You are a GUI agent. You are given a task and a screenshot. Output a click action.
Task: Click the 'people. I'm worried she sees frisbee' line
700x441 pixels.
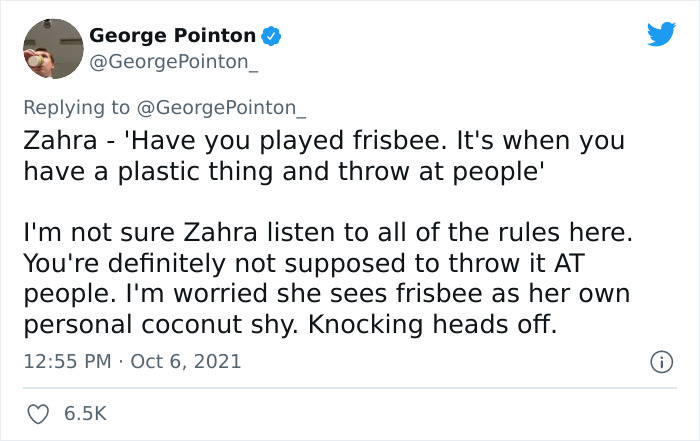(x=327, y=295)
